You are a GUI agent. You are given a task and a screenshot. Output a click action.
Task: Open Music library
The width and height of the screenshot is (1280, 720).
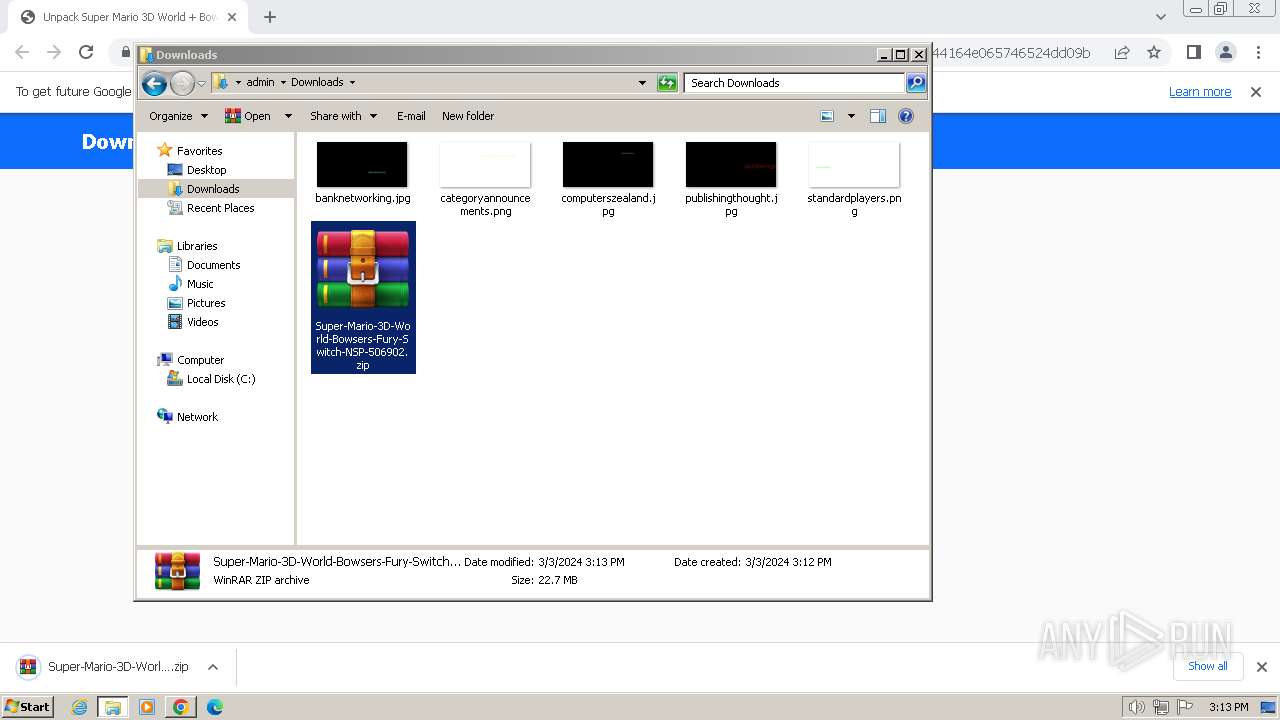pos(200,284)
